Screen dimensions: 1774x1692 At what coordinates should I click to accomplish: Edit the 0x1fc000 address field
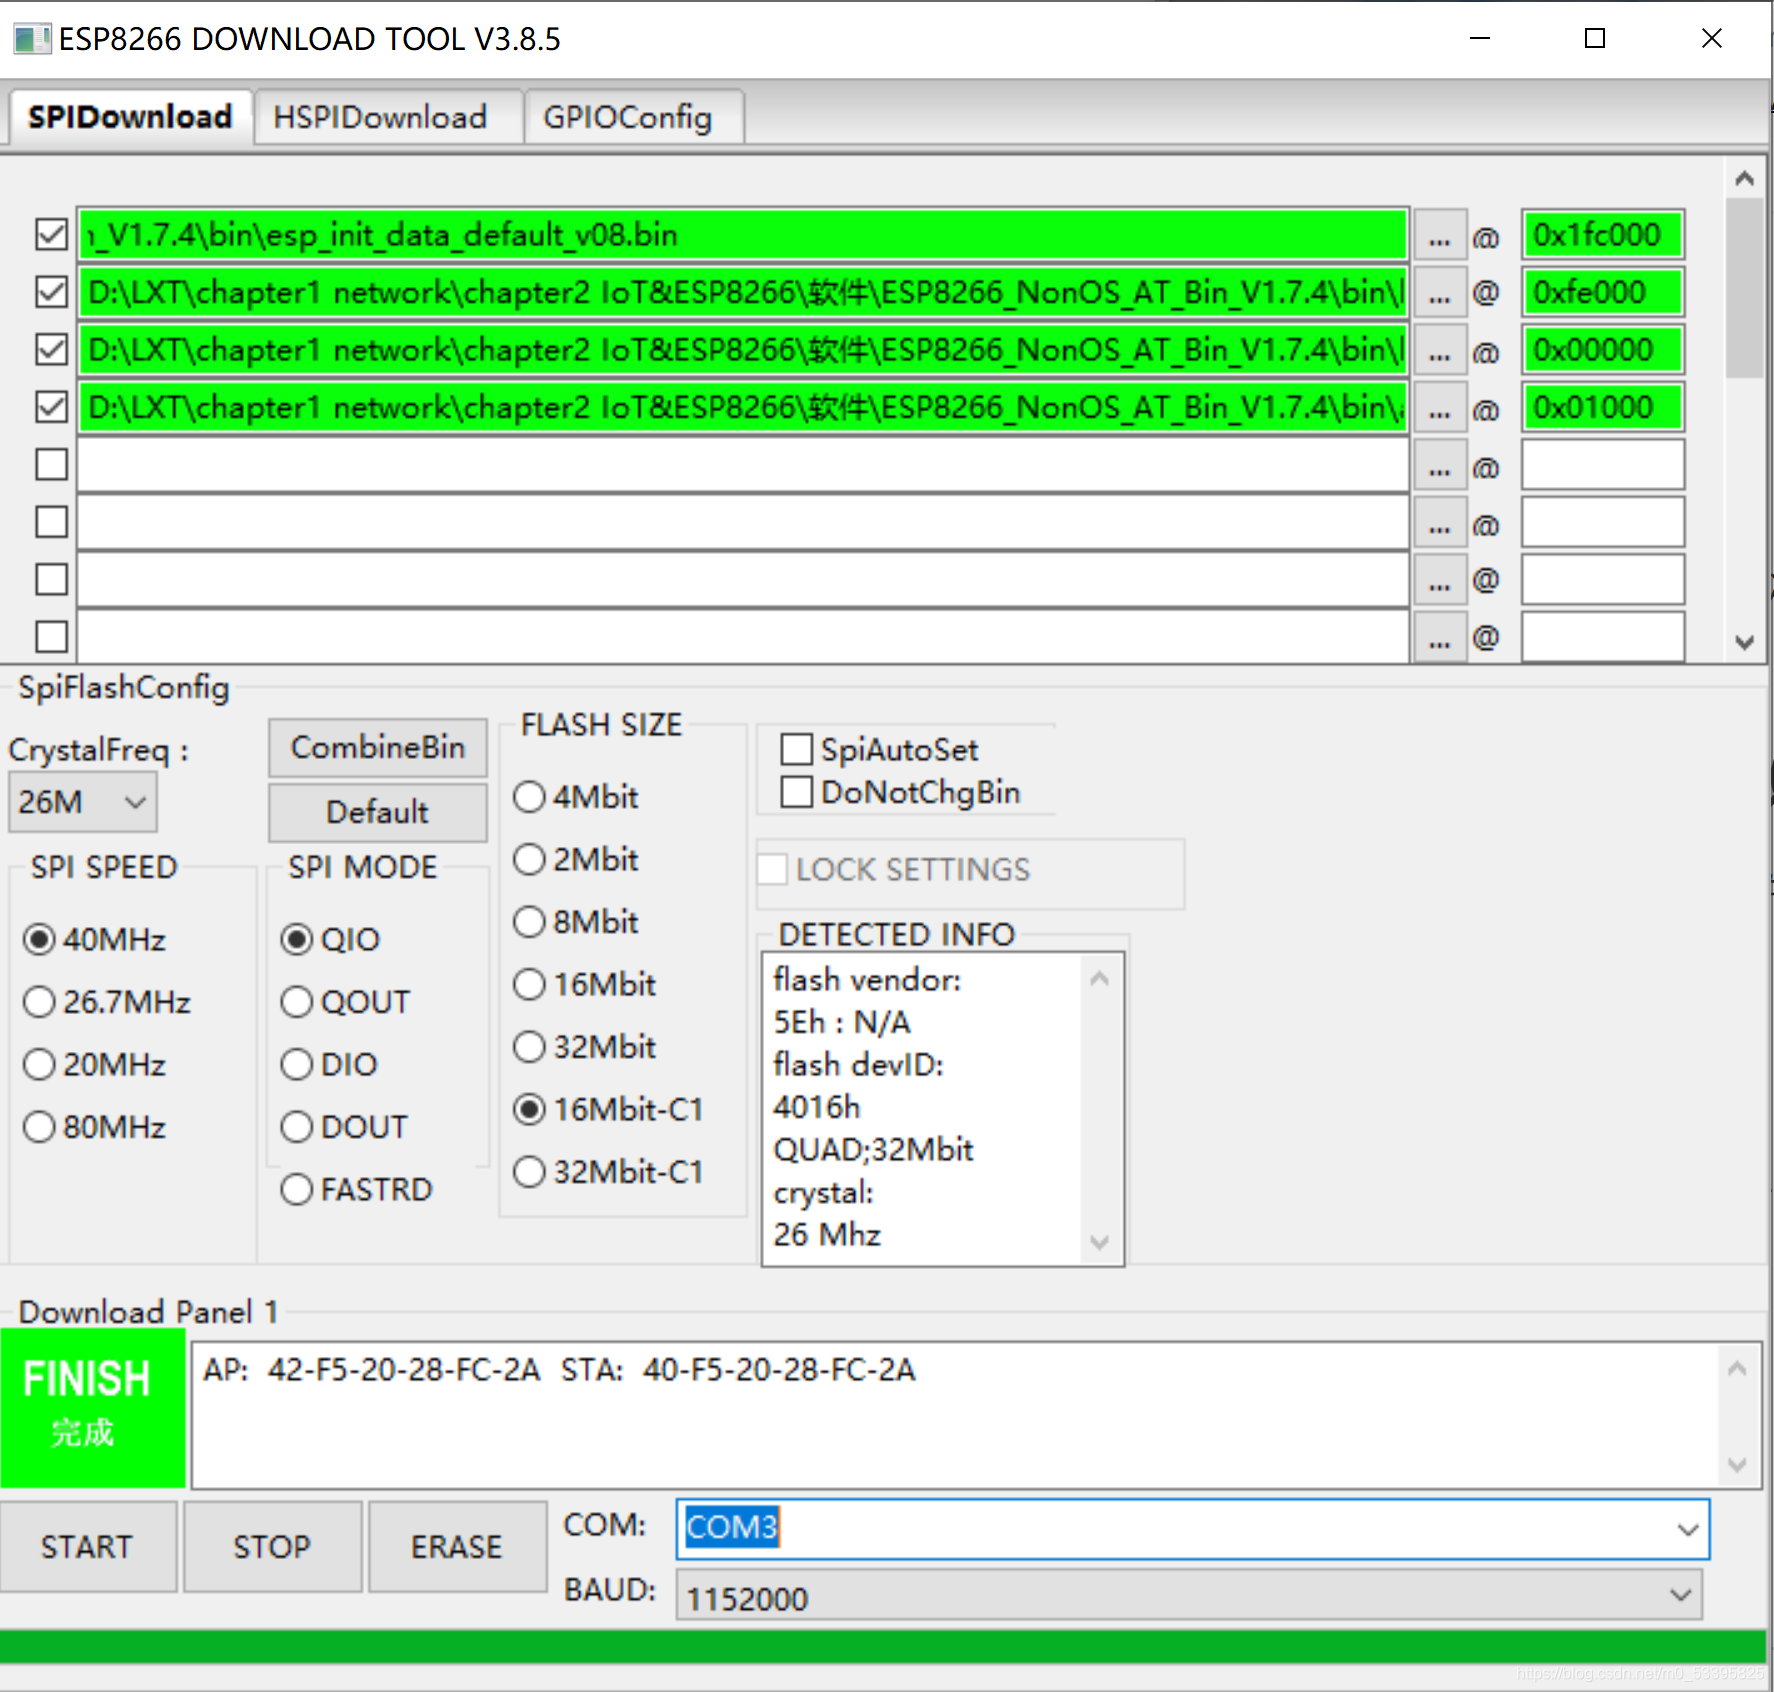point(1601,234)
